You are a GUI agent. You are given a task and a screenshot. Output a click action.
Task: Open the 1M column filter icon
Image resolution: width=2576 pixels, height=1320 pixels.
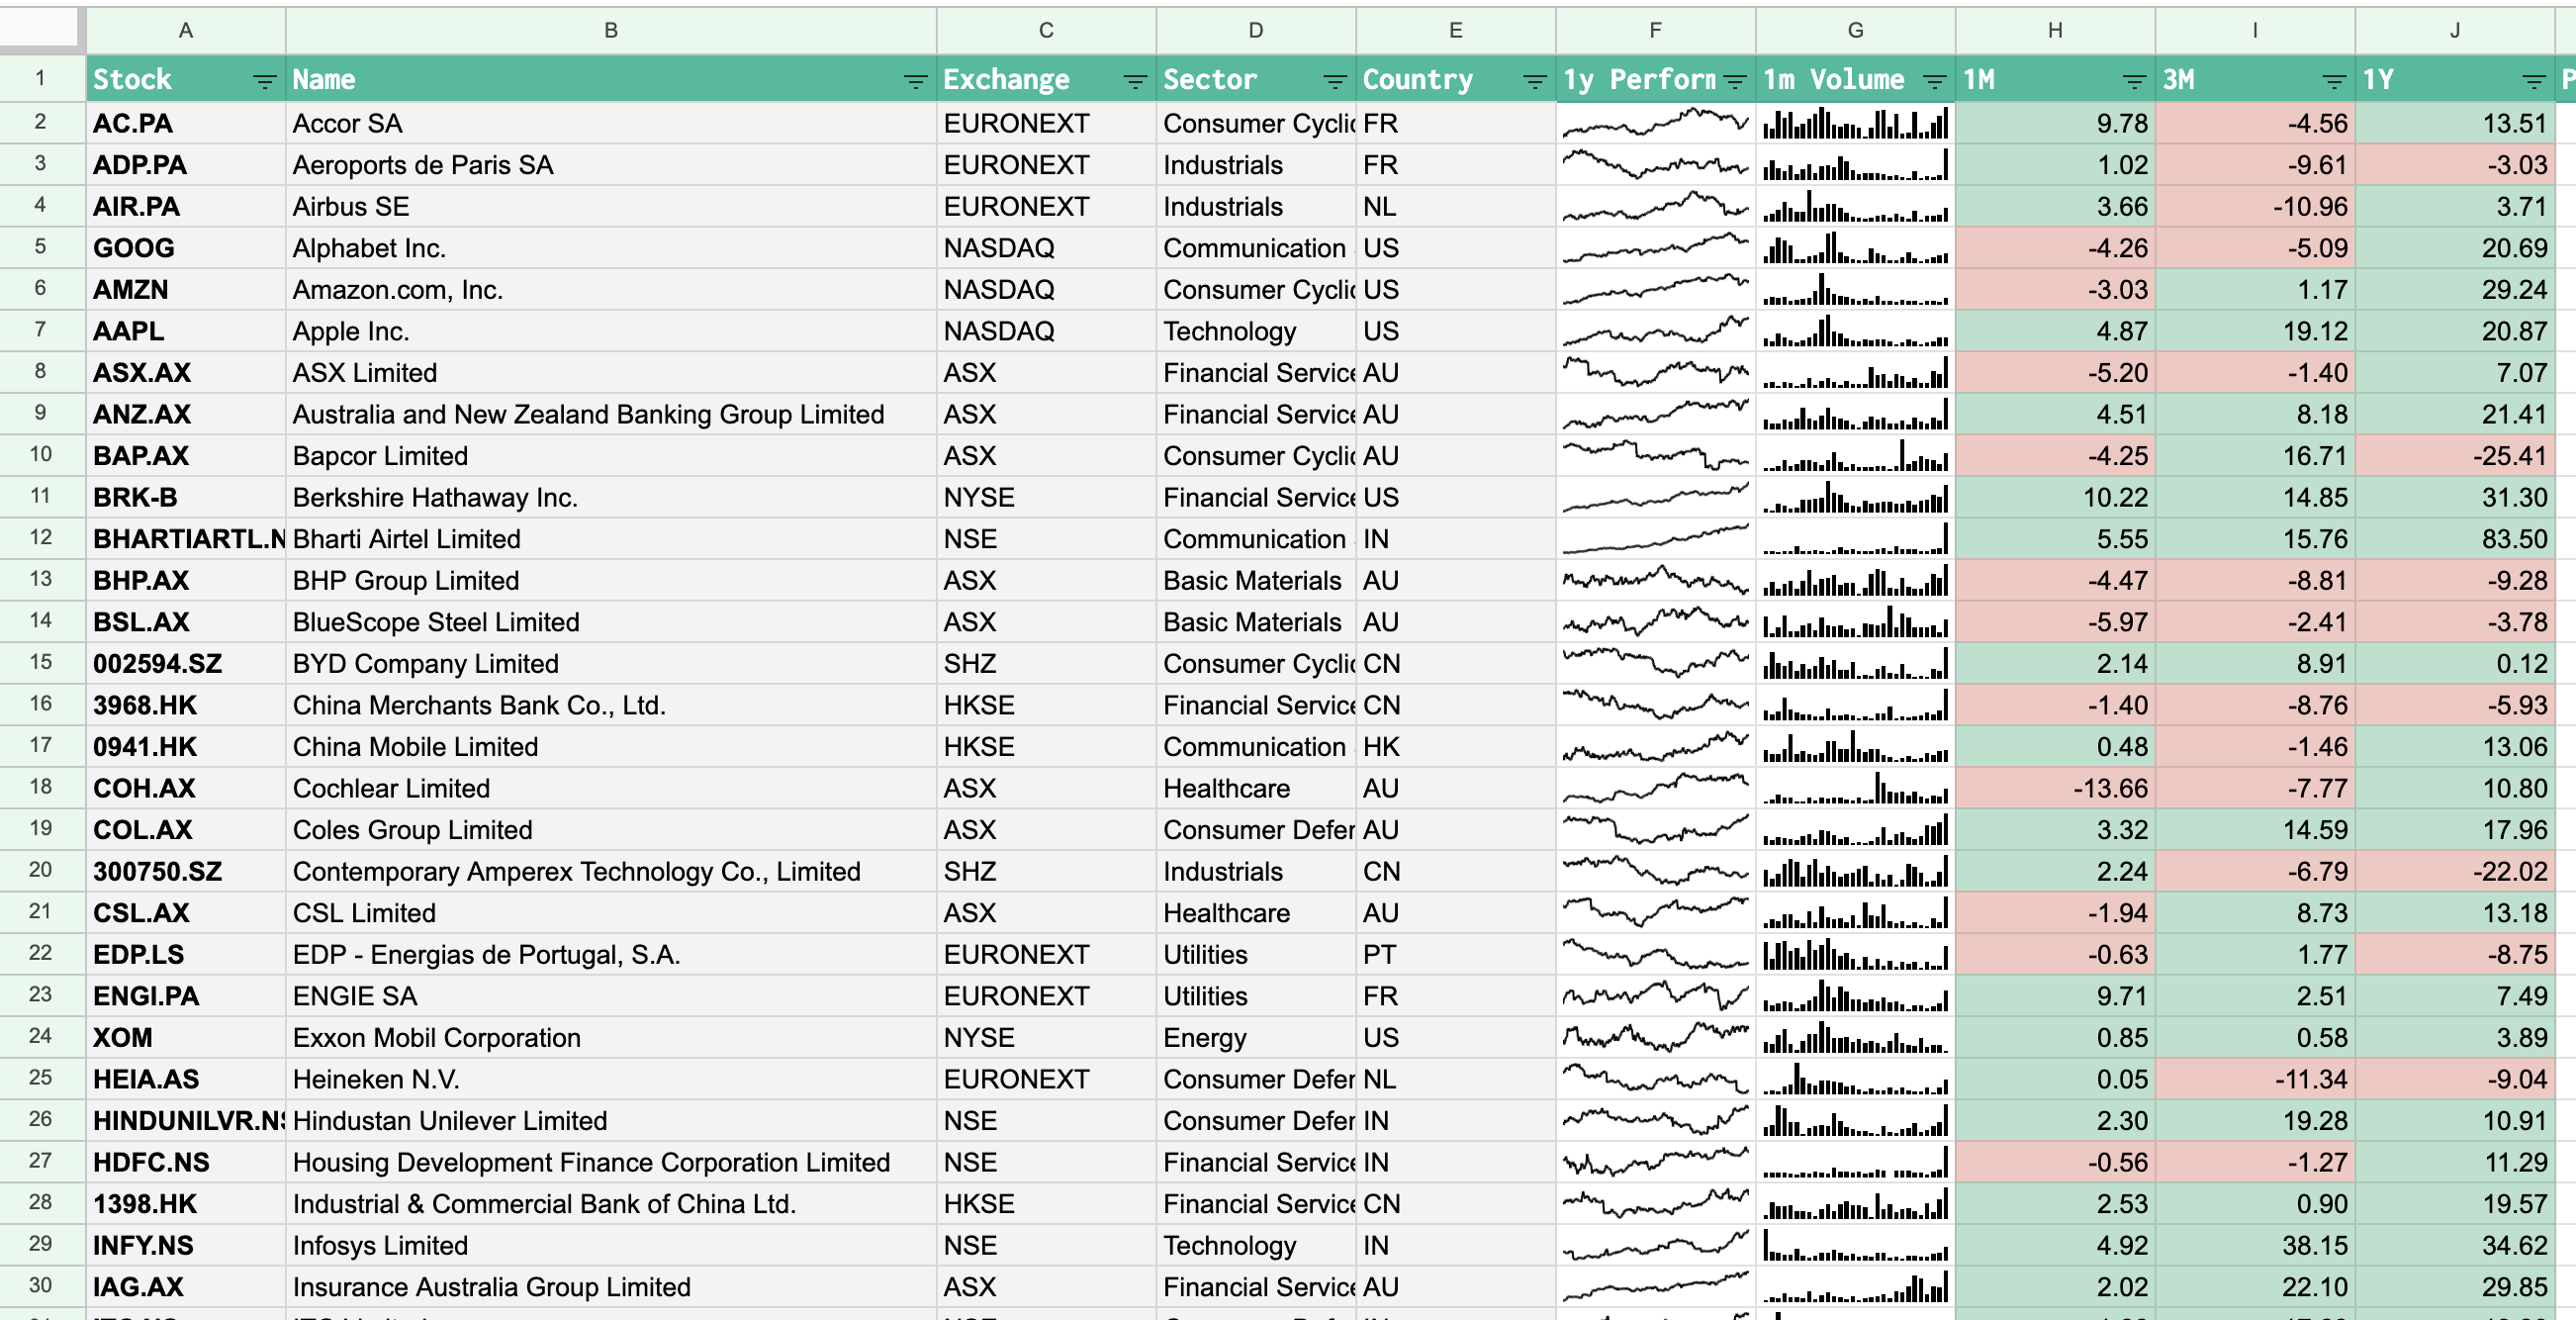pos(2134,81)
